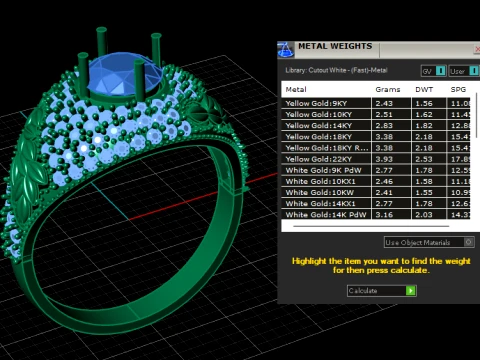The width and height of the screenshot is (480, 360).
Task: Click the SPG column header
Action: (458, 89)
